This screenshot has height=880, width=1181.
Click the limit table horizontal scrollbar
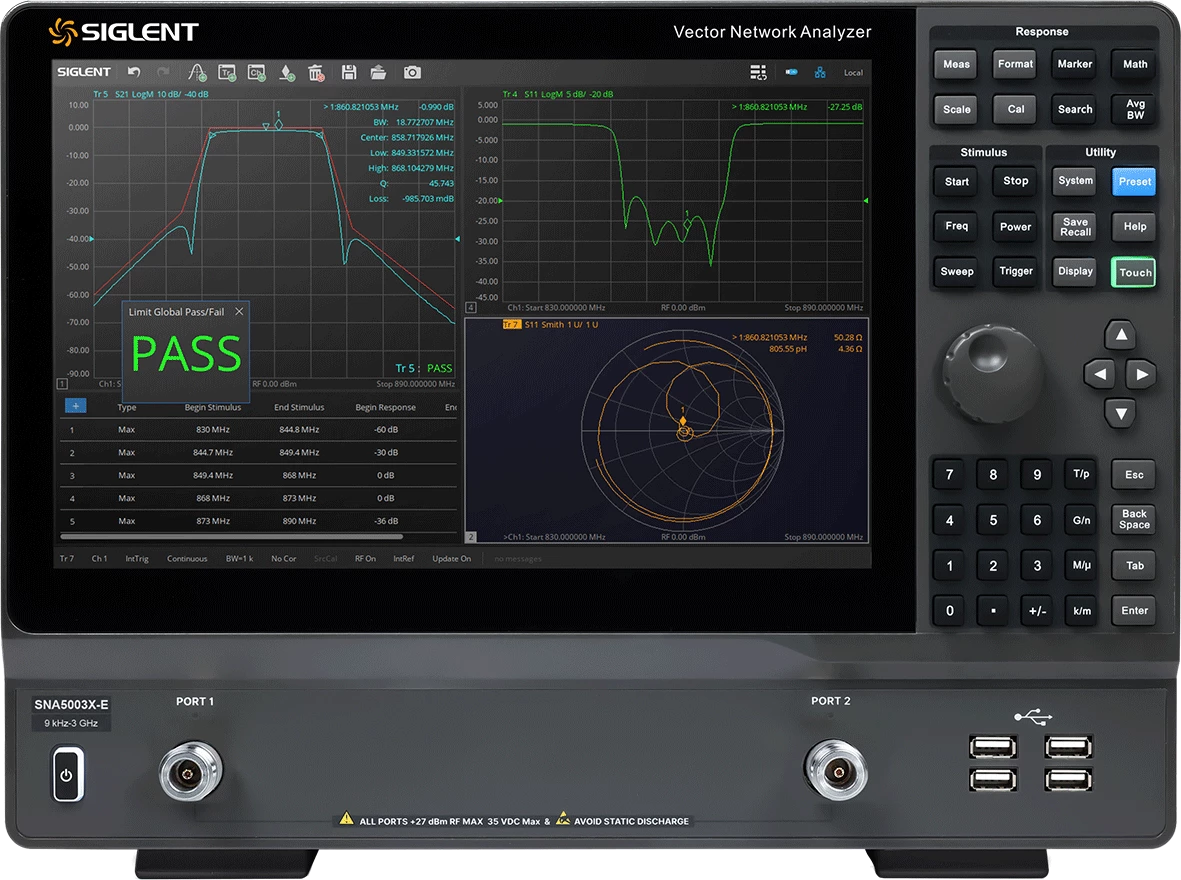[x=230, y=536]
